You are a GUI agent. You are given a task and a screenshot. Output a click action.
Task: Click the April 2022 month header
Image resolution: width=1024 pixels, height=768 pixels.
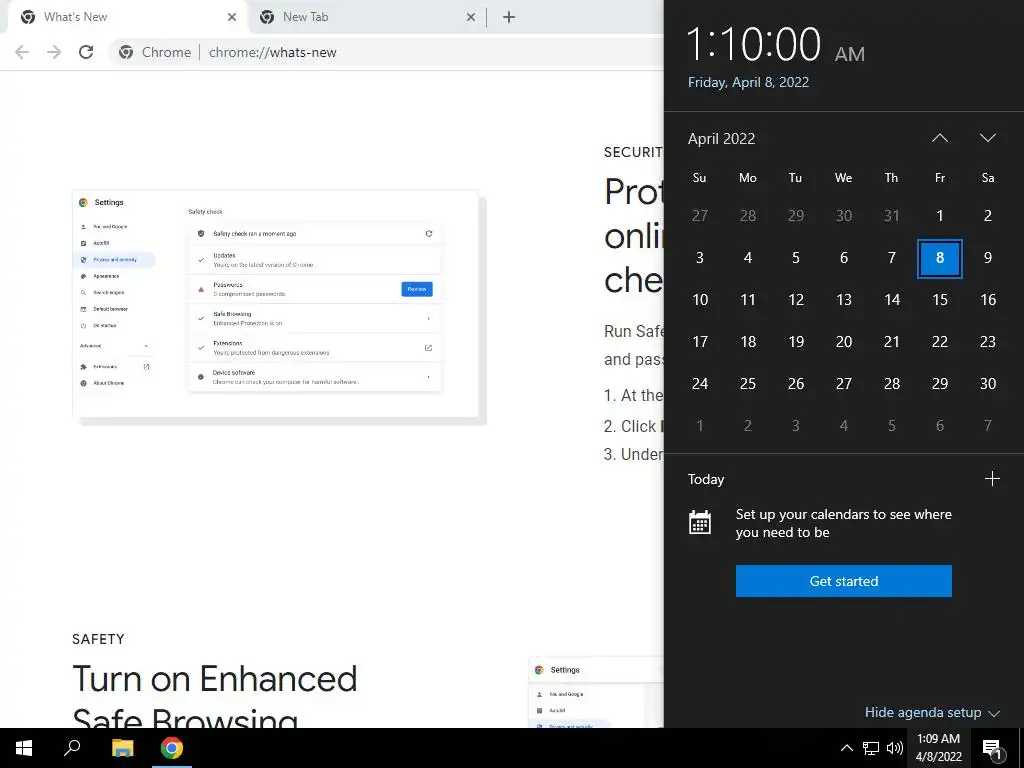pos(721,138)
